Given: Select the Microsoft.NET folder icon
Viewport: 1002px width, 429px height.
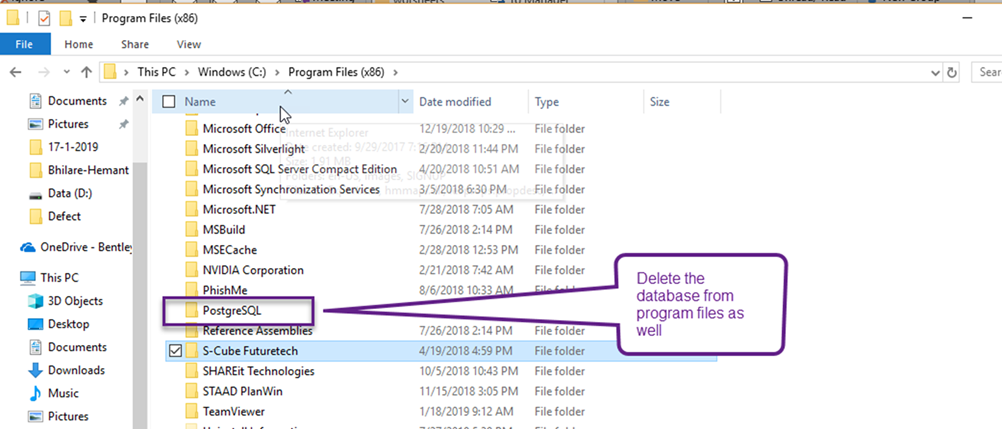Looking at the screenshot, I should (192, 210).
